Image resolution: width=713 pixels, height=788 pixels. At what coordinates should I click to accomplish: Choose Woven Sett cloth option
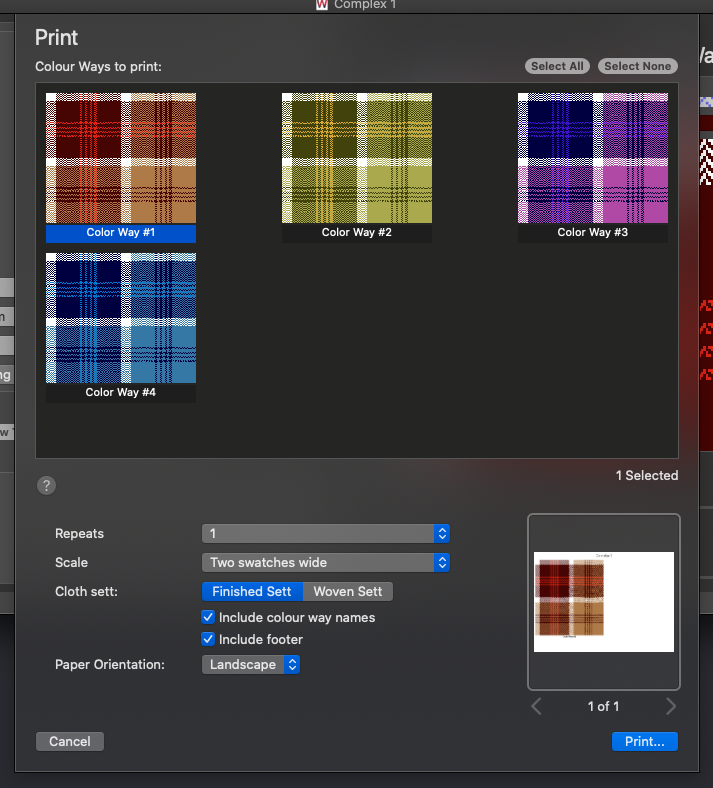tap(348, 592)
